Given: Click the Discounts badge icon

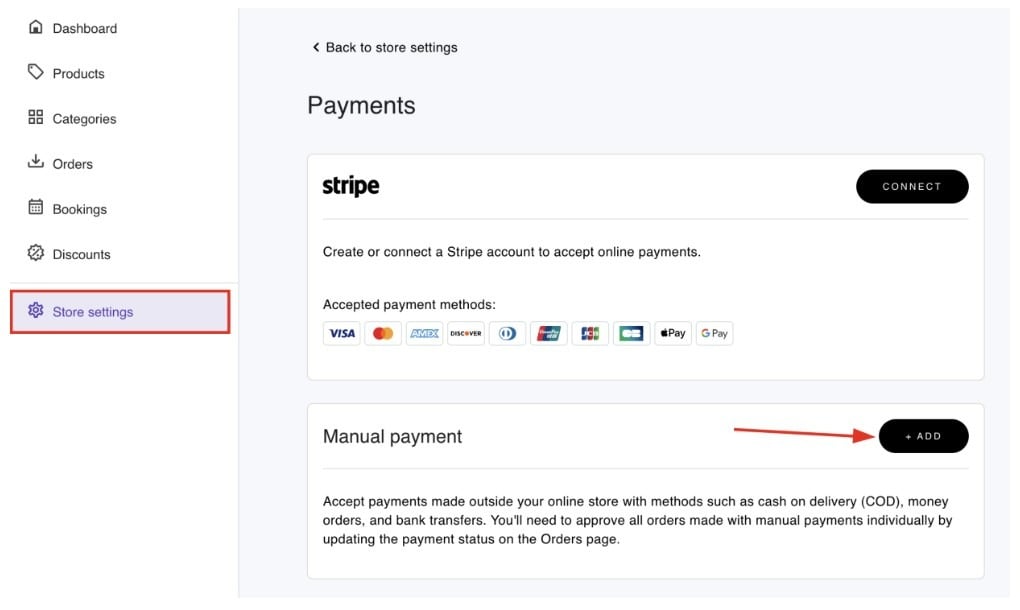Looking at the screenshot, I should point(36,253).
